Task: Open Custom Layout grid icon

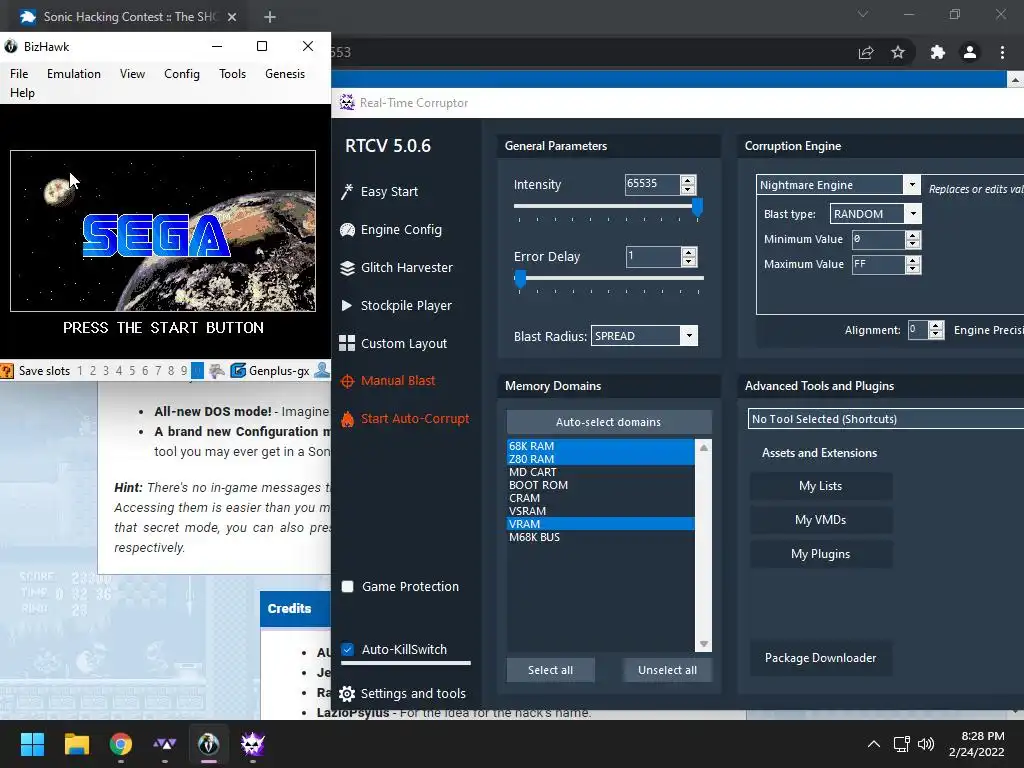Action: click(x=347, y=344)
